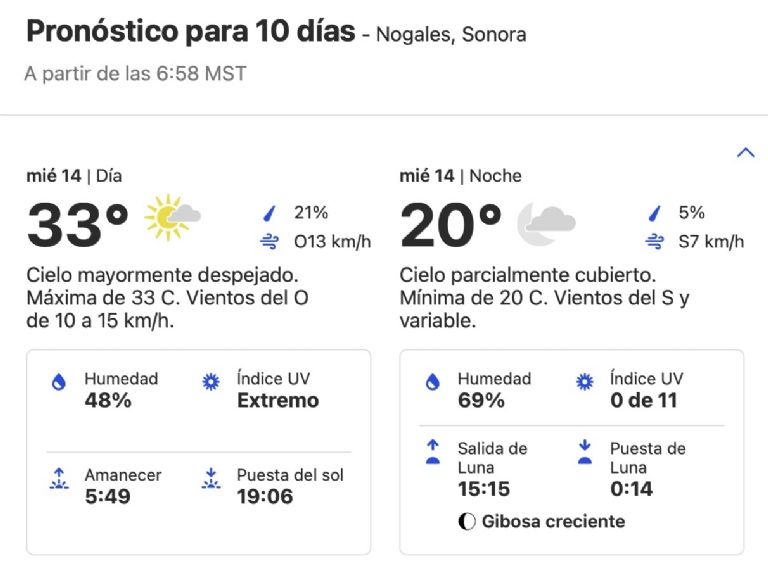The width and height of the screenshot is (768, 575).
Task: Click the Pronóstico para 10 días heading
Action: pos(190,32)
